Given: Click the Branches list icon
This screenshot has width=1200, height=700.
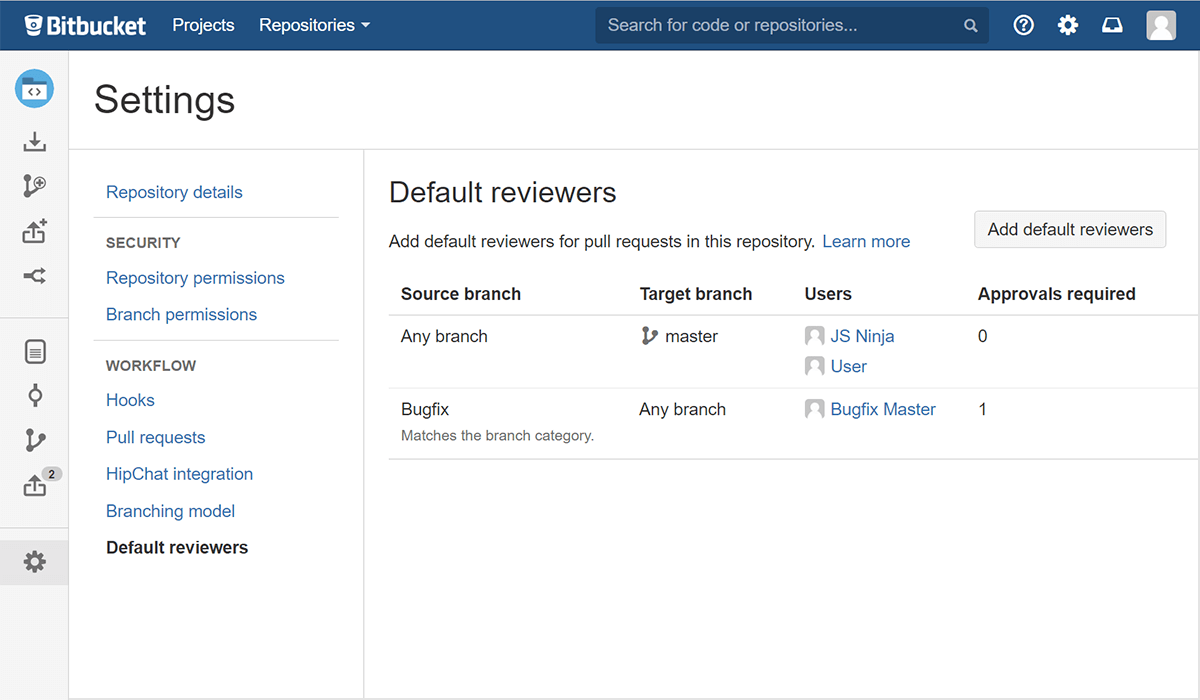Looking at the screenshot, I should coord(35,440).
